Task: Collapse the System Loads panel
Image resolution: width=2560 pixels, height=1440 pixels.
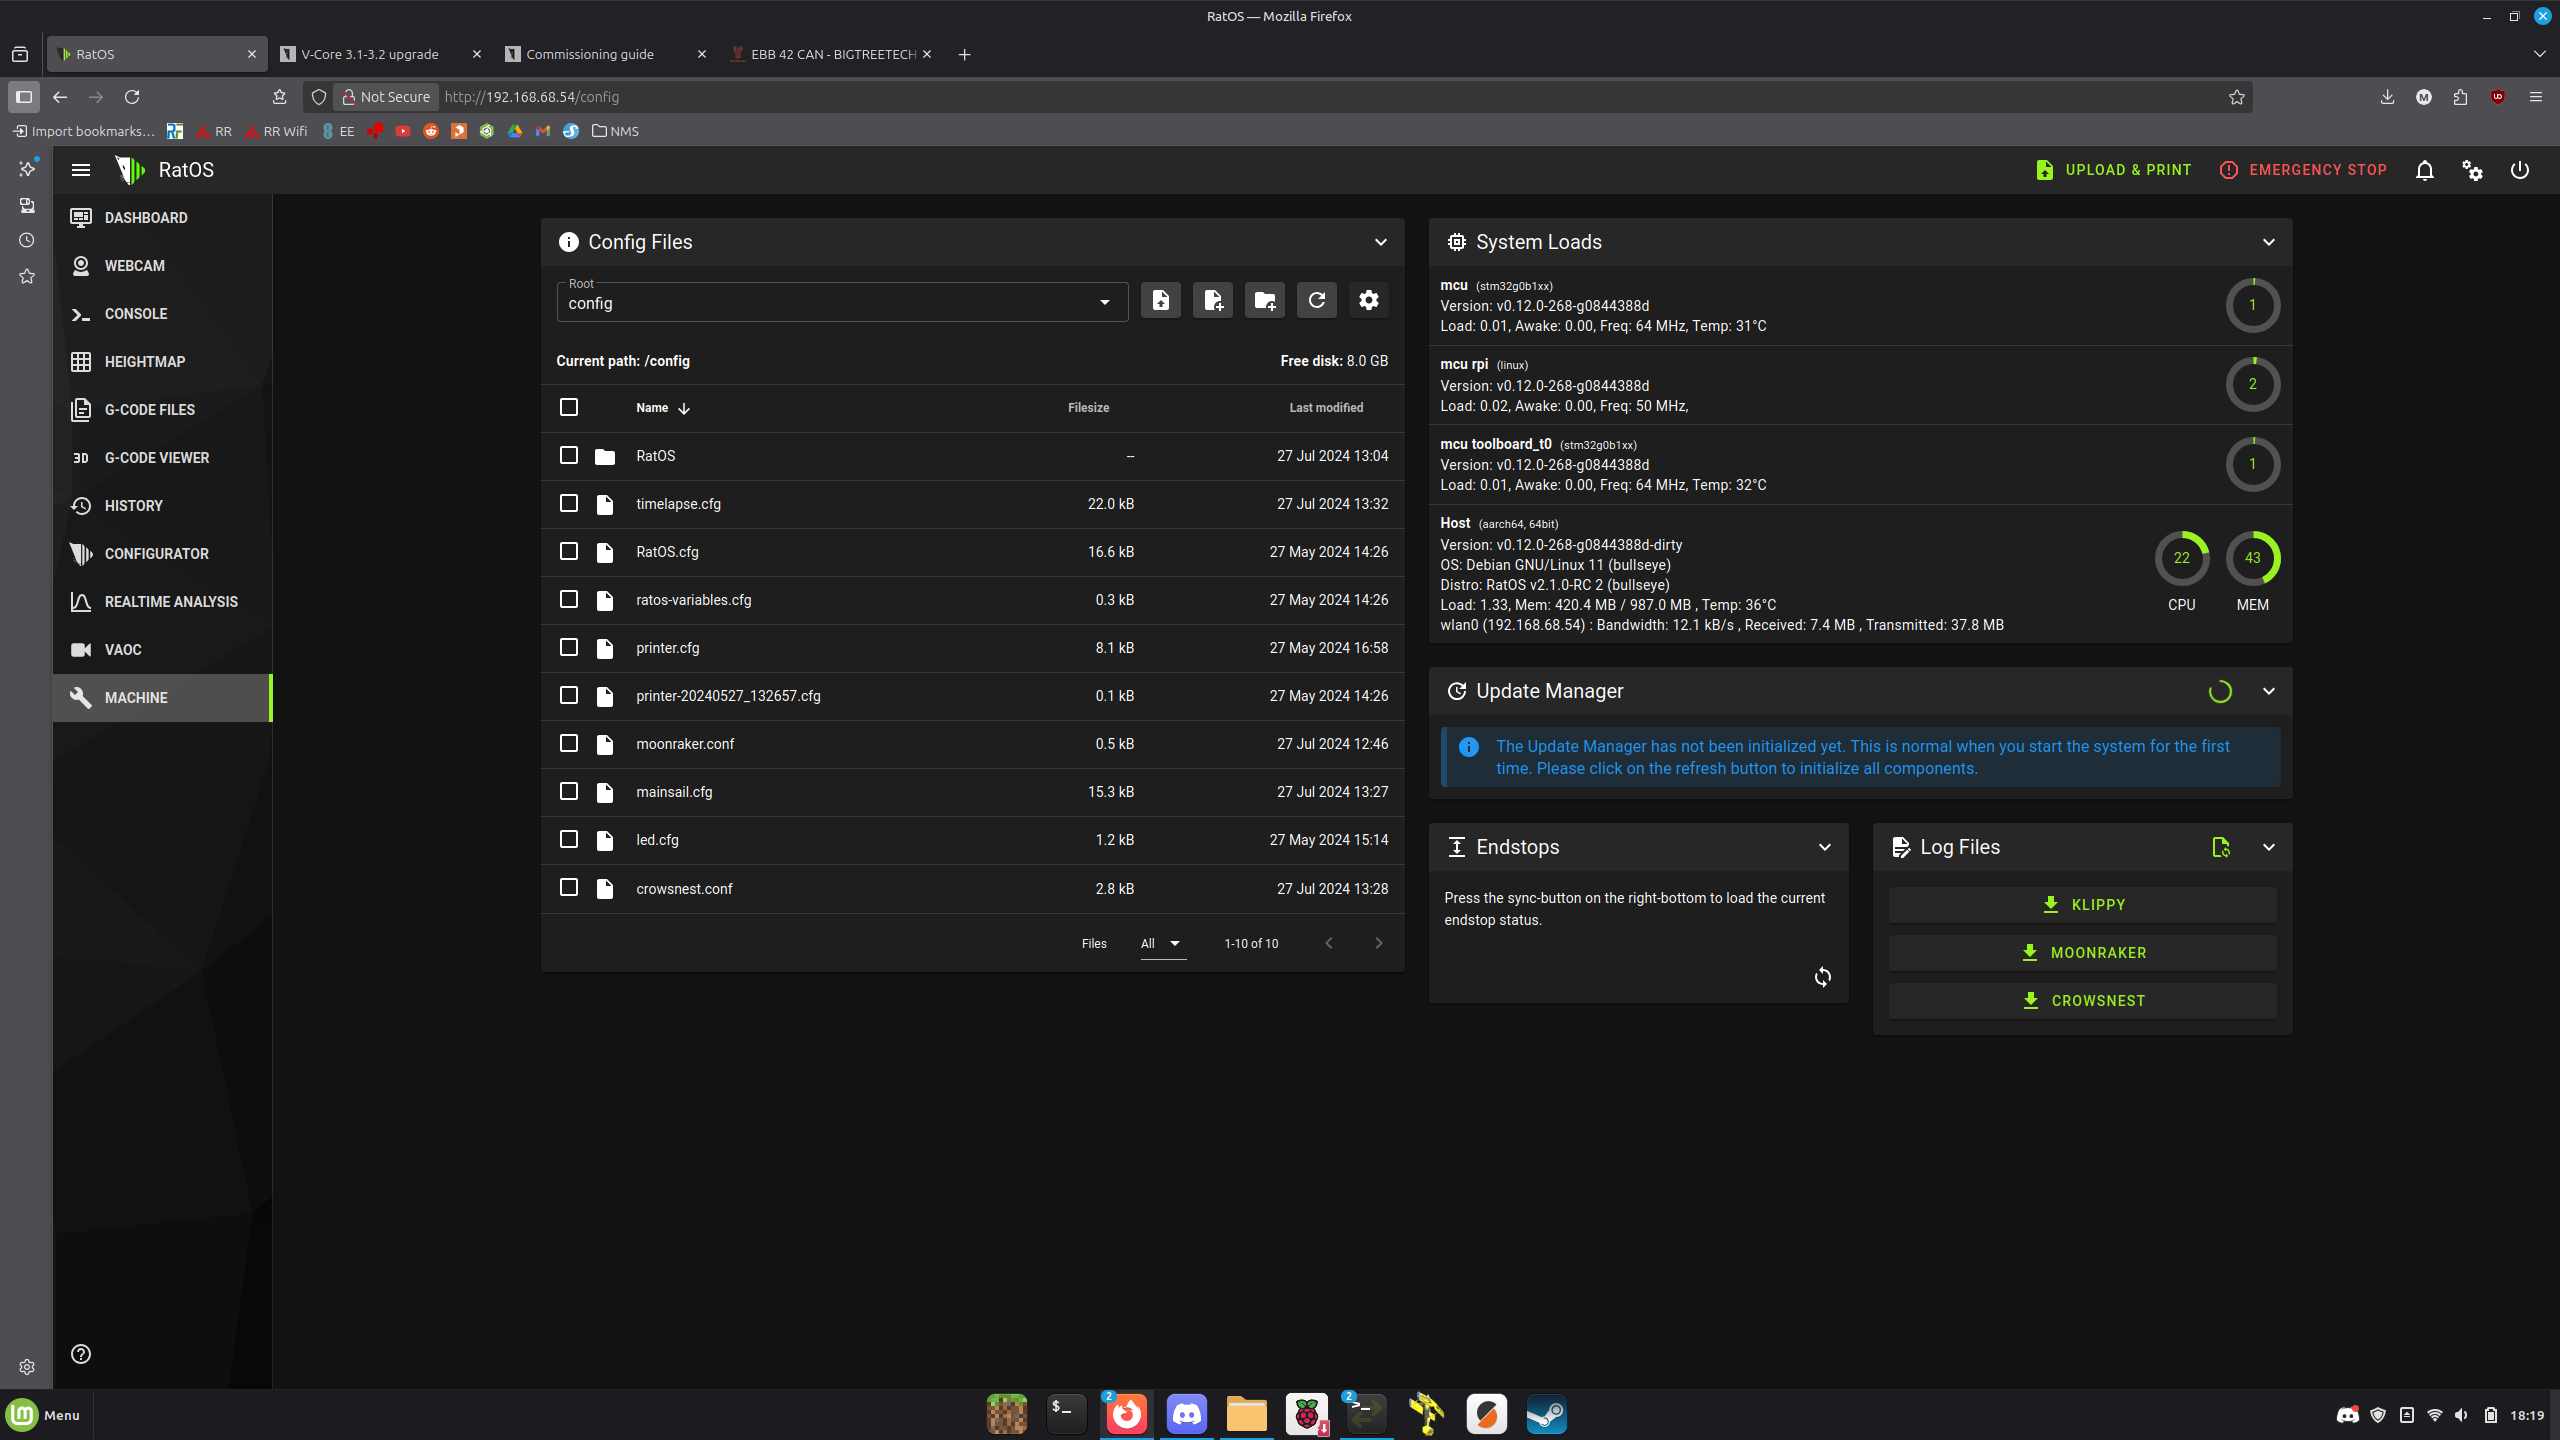Action: 2268,242
